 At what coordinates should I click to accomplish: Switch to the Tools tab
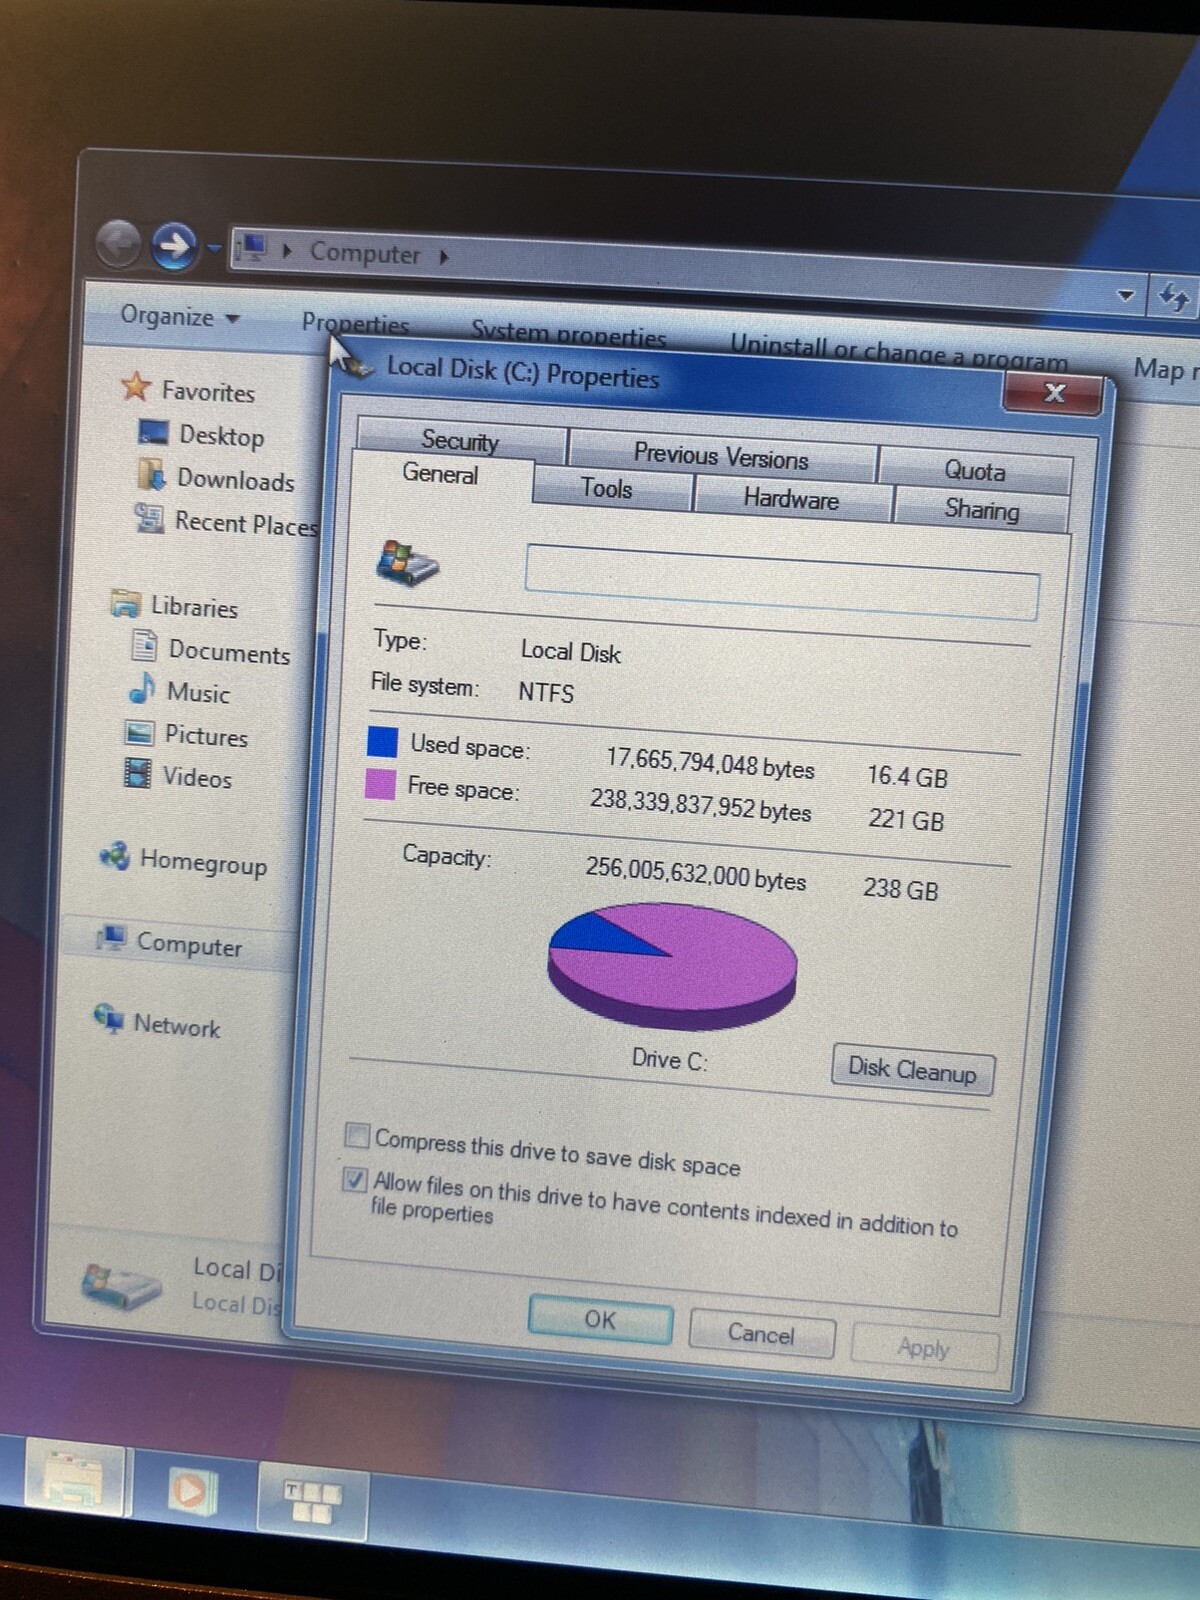coord(606,488)
